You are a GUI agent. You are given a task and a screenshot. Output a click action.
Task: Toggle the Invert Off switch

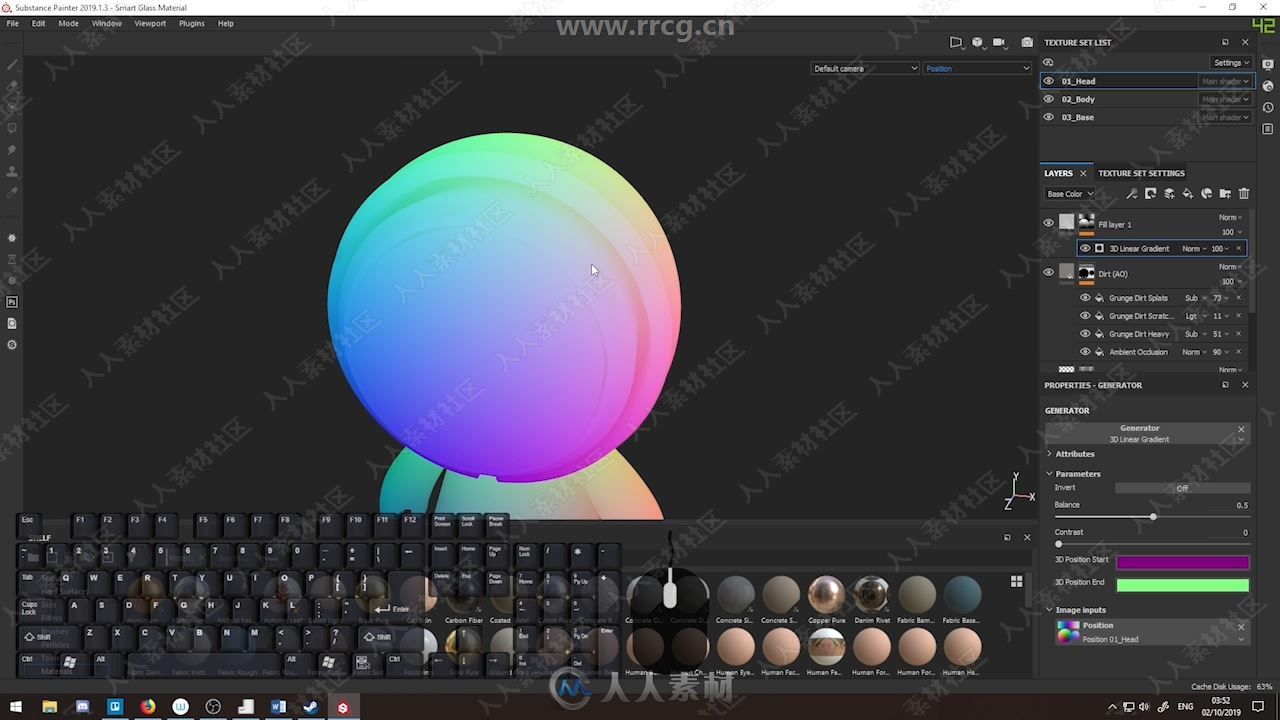[1182, 488]
